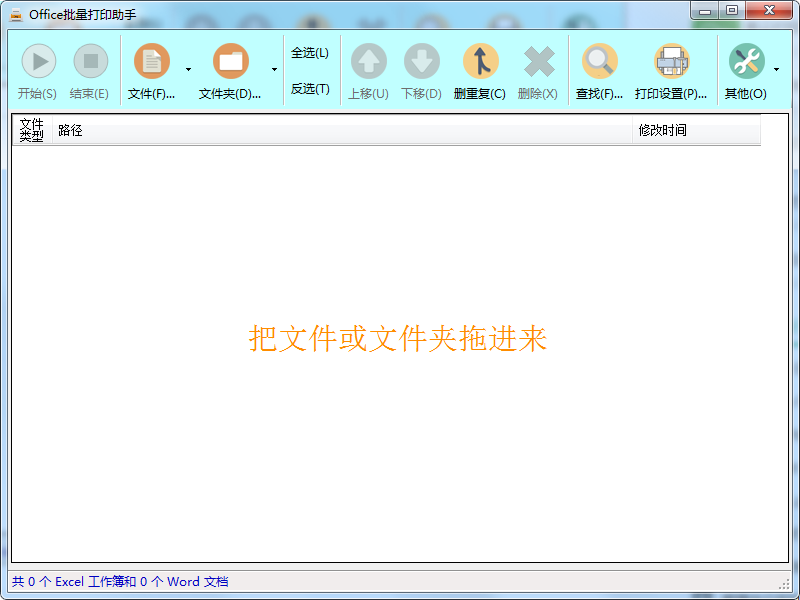Click the 结束 stop icon

point(89,61)
